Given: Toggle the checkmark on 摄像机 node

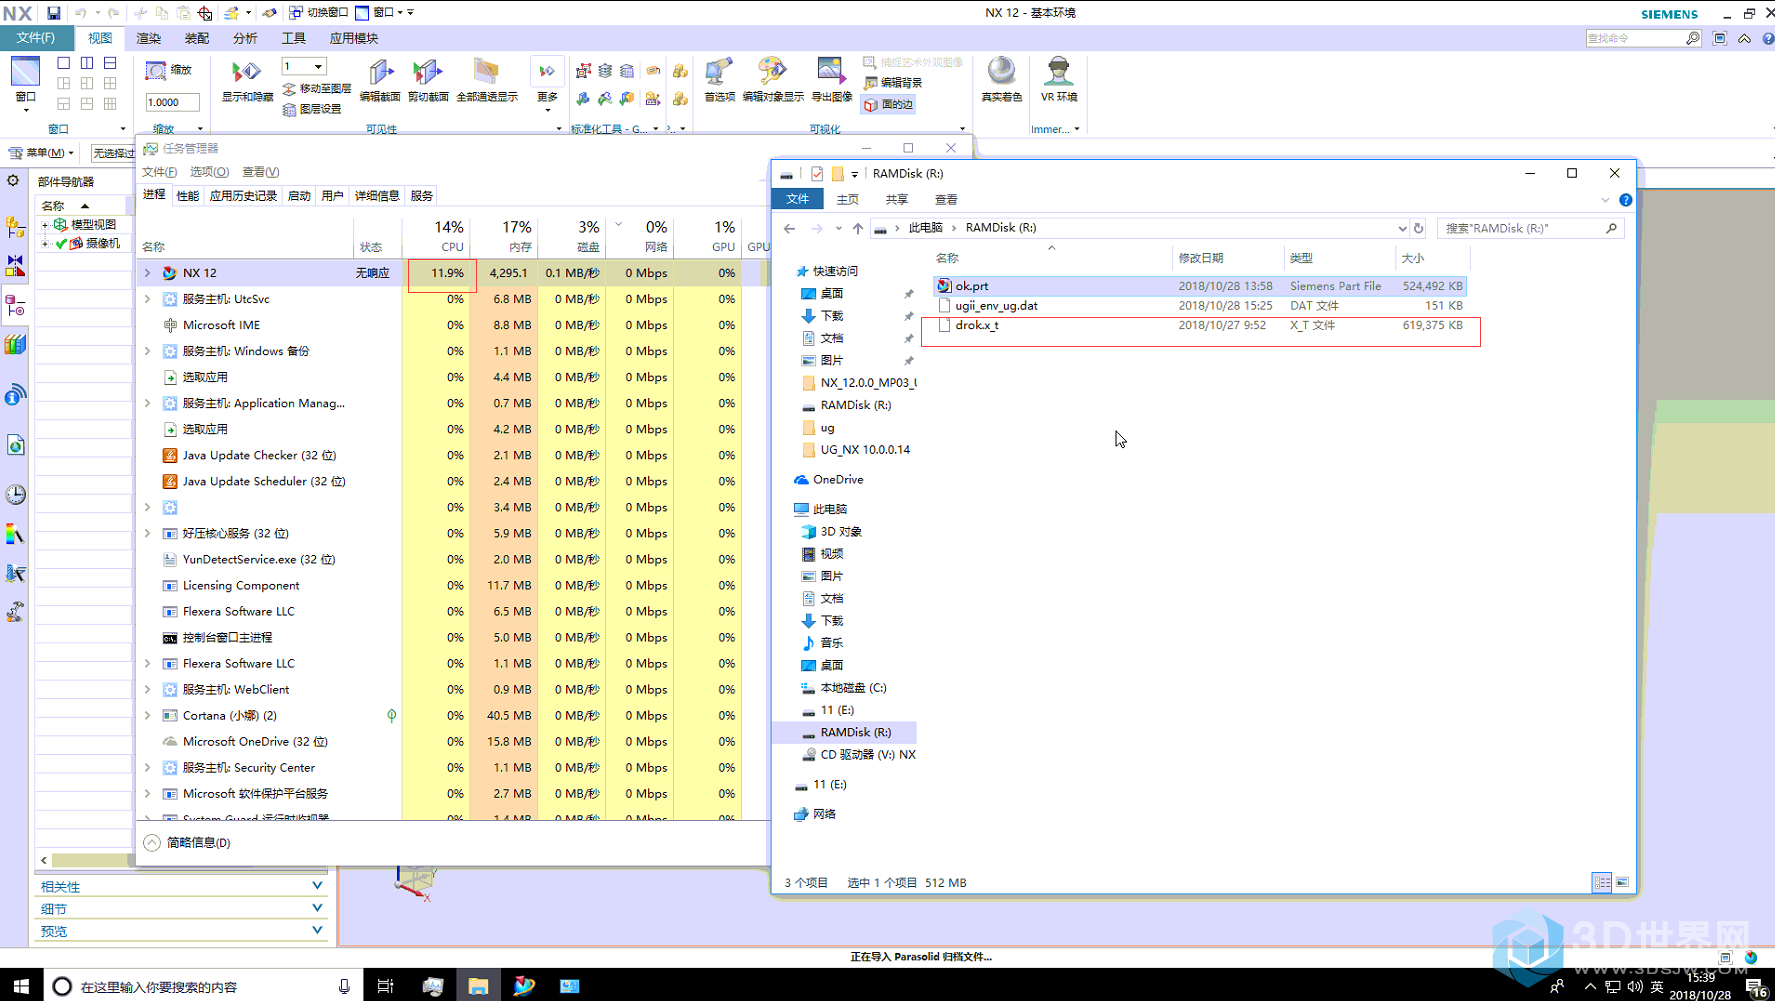Looking at the screenshot, I should pos(61,243).
